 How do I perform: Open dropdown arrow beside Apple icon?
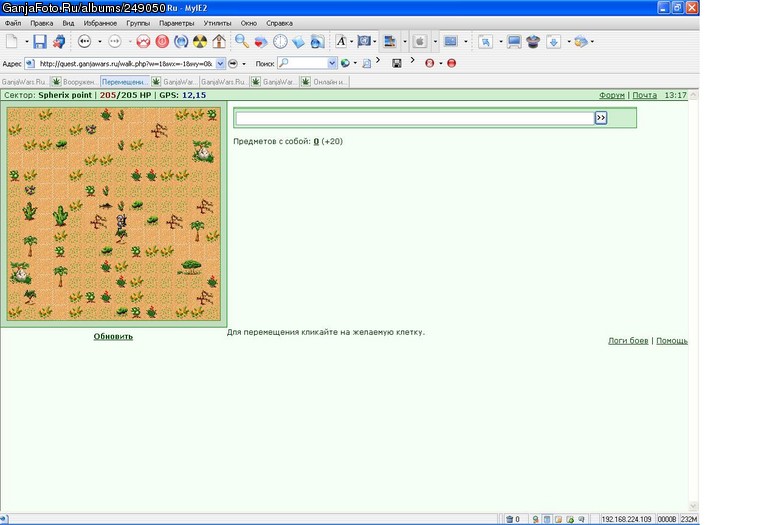(435, 42)
